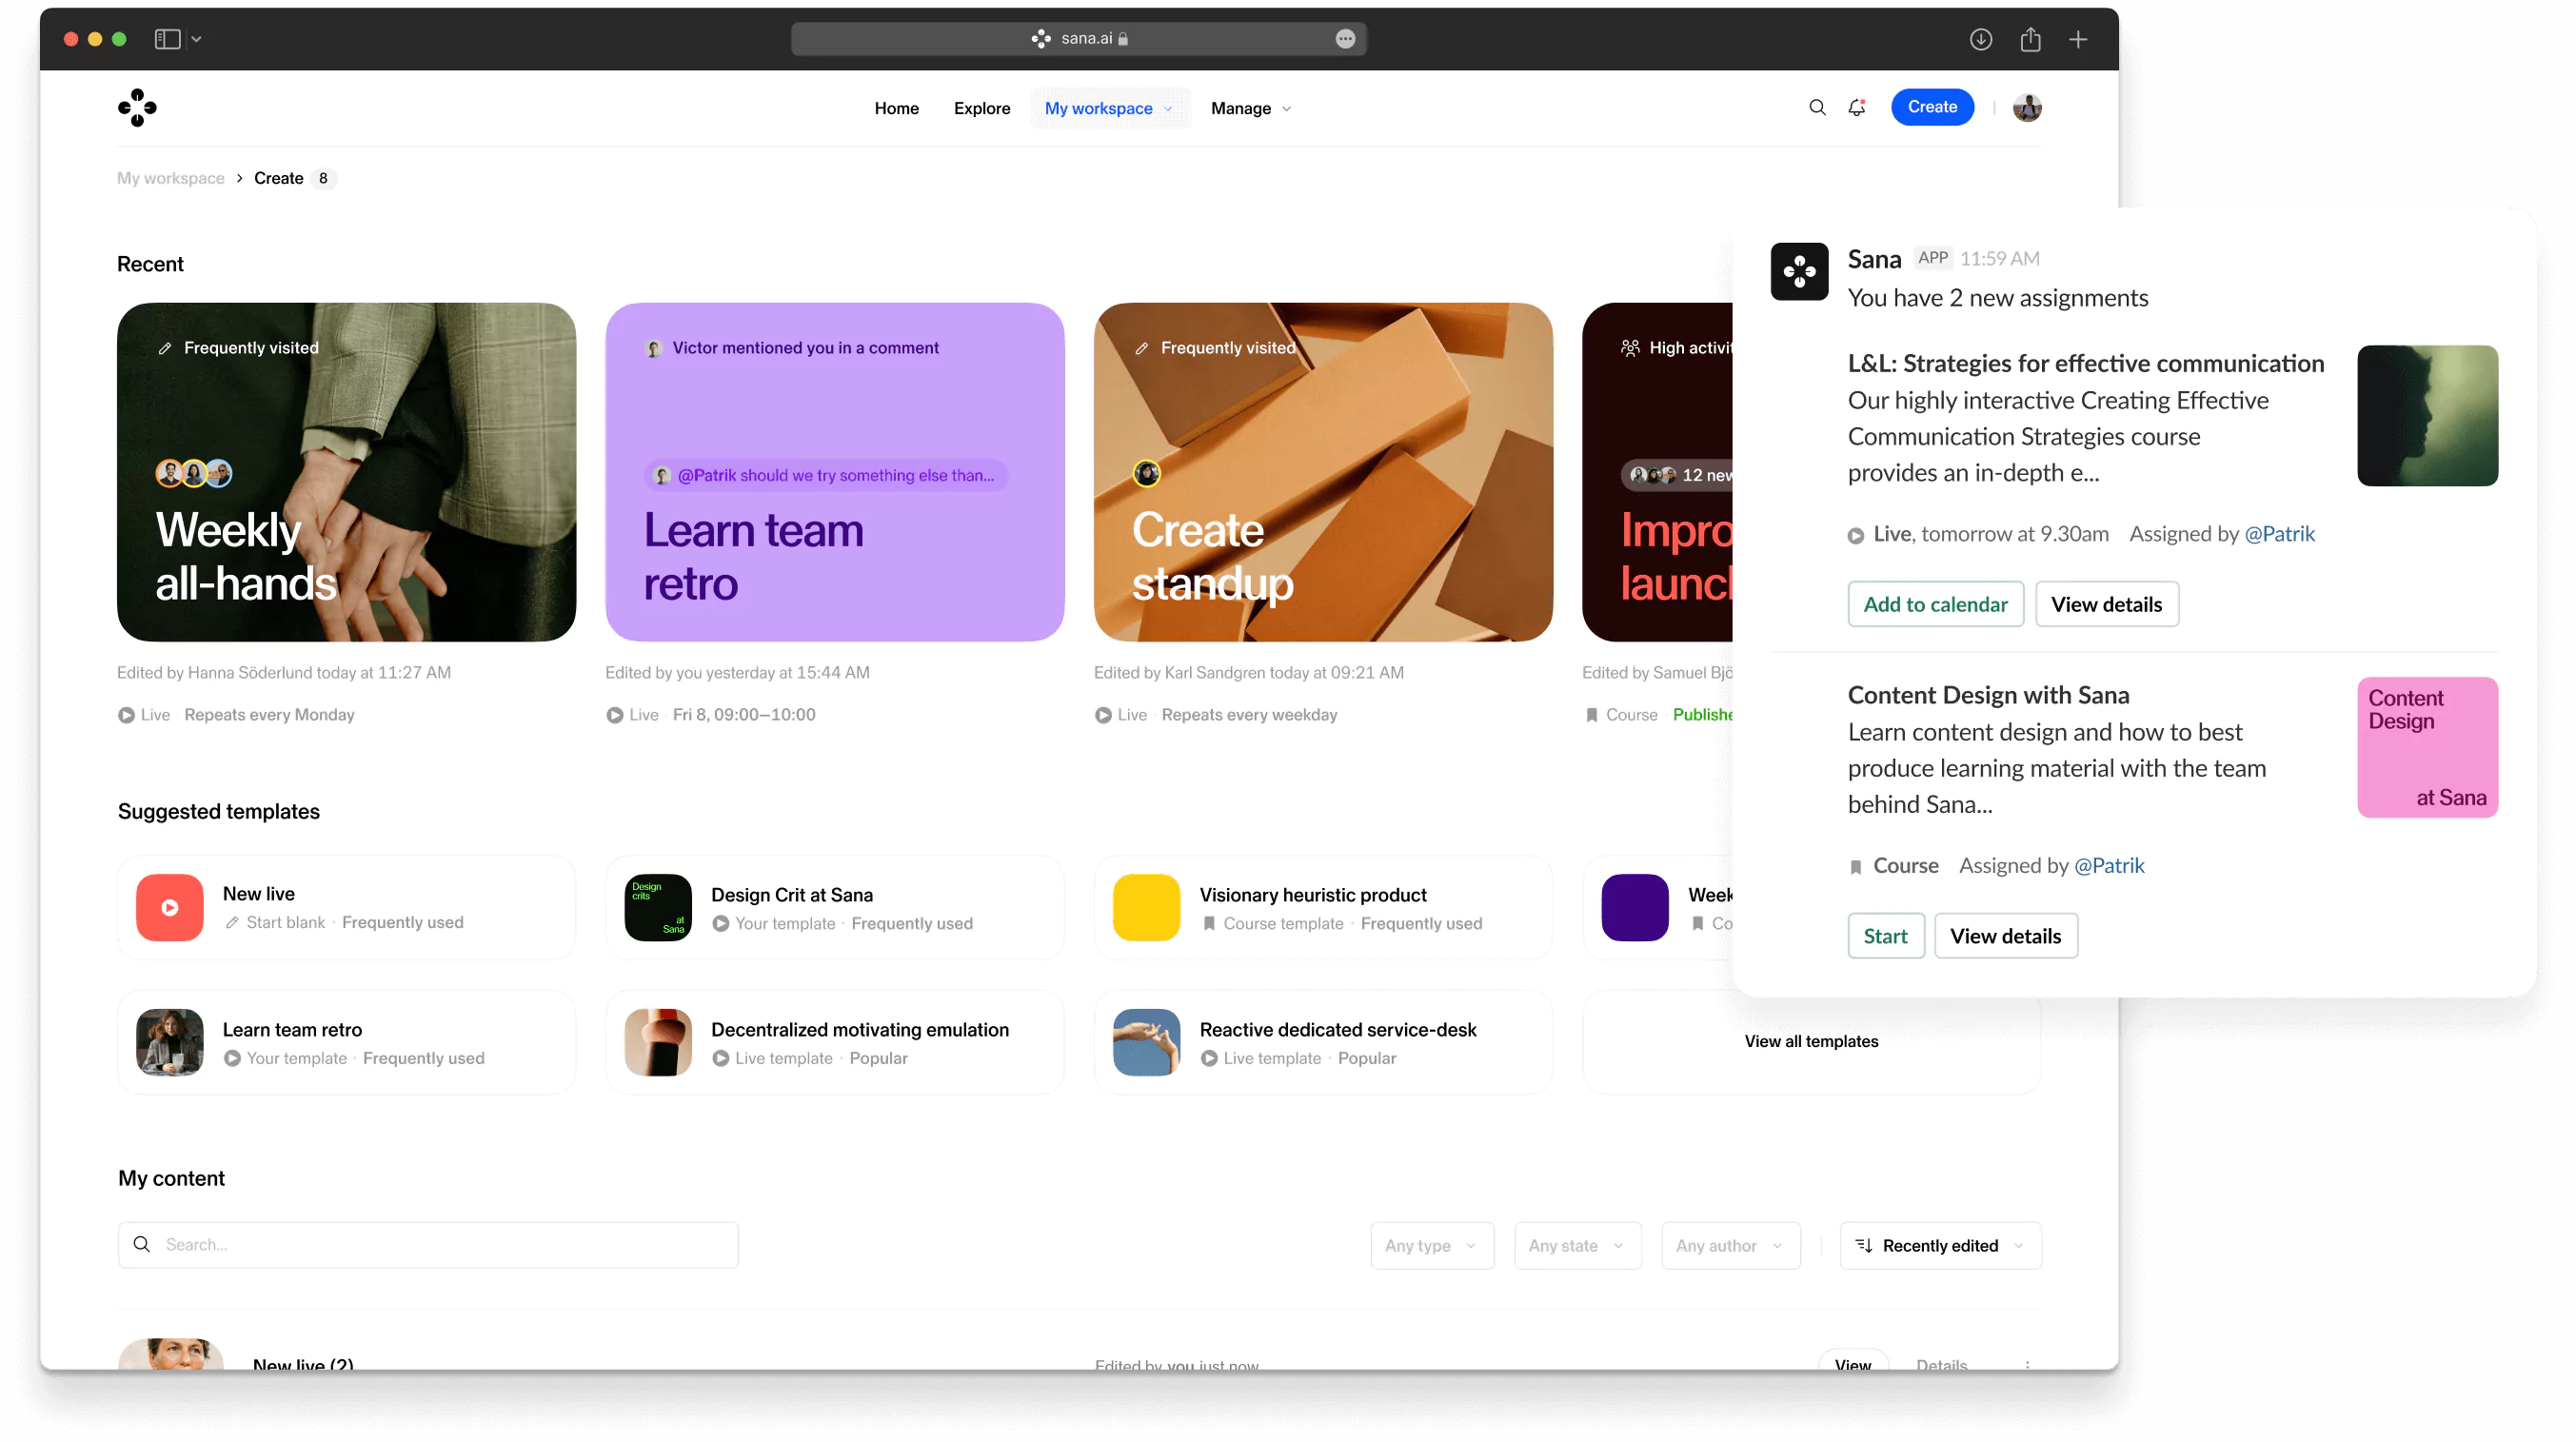Open the Recently edited sort dropdown
Viewport: 2576px width, 1442px height.
[x=1939, y=1245]
